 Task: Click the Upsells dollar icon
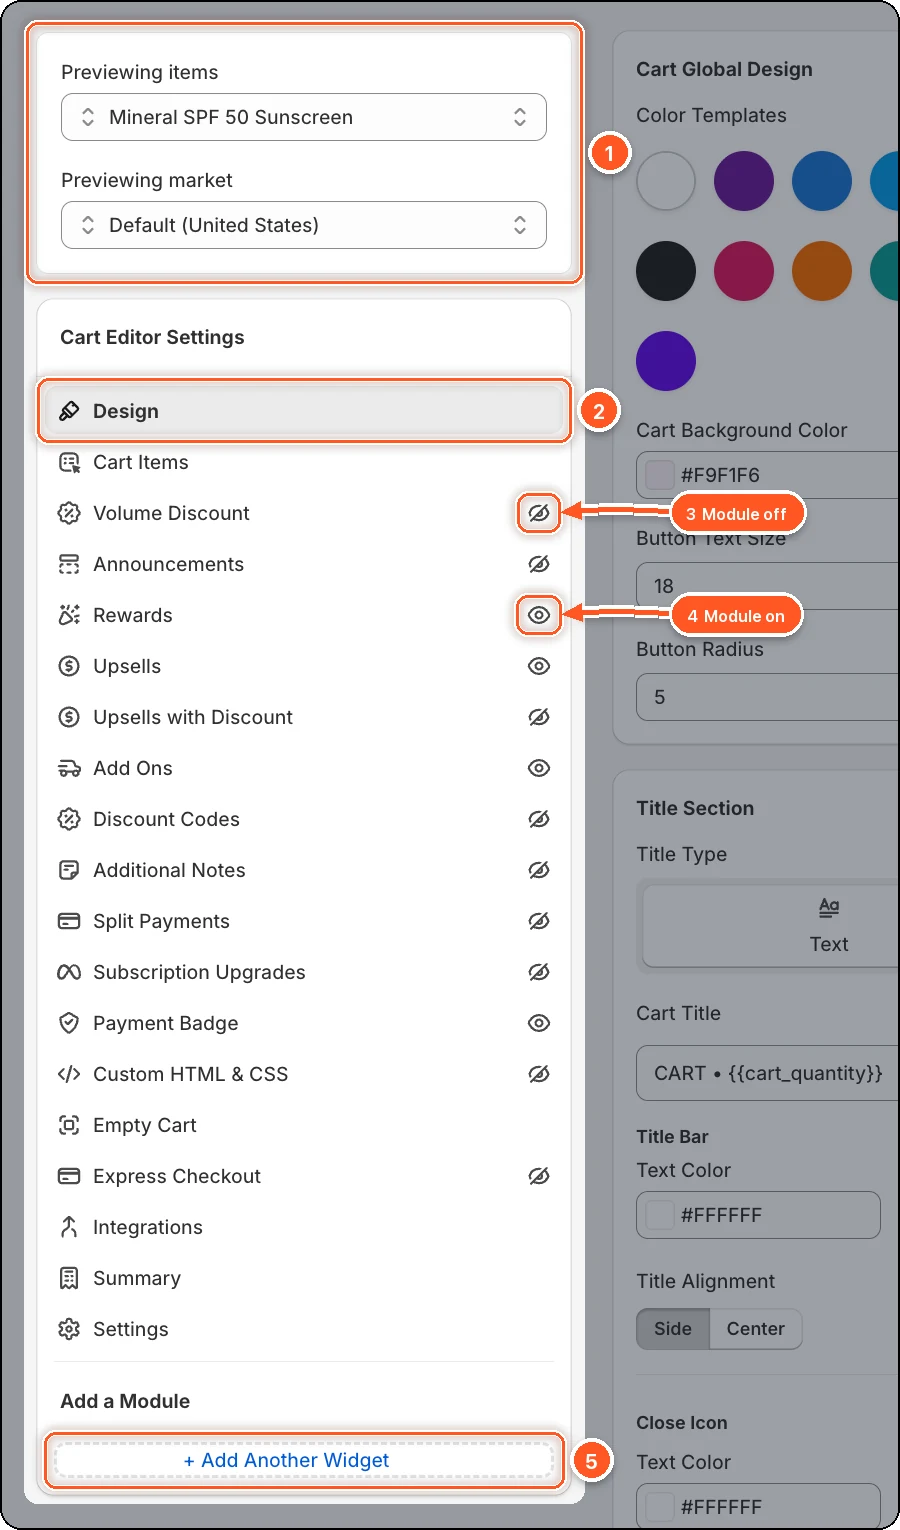(x=69, y=666)
